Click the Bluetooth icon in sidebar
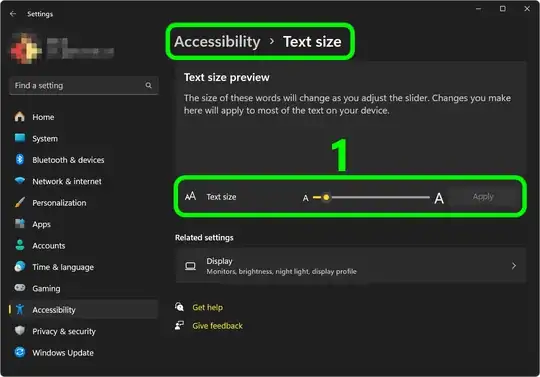 point(20,159)
